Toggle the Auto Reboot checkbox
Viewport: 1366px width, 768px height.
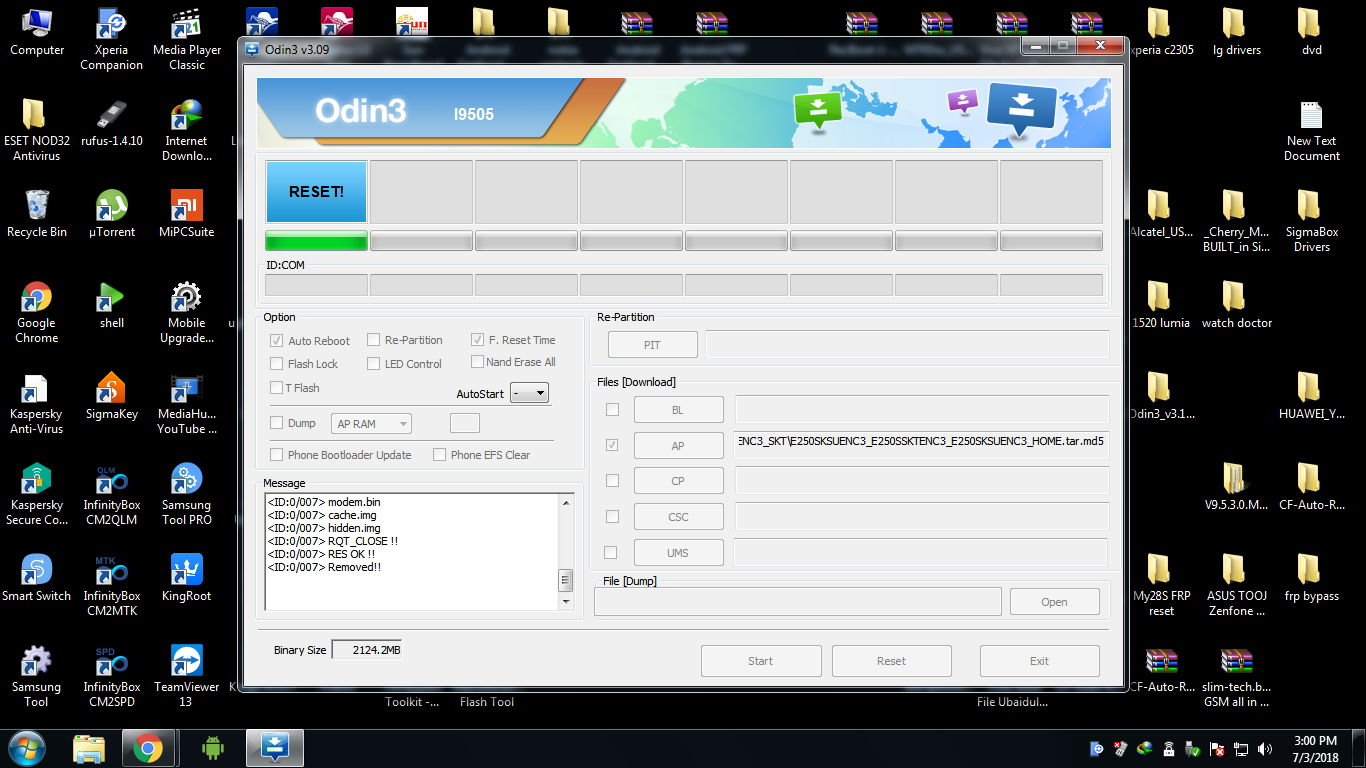point(277,340)
